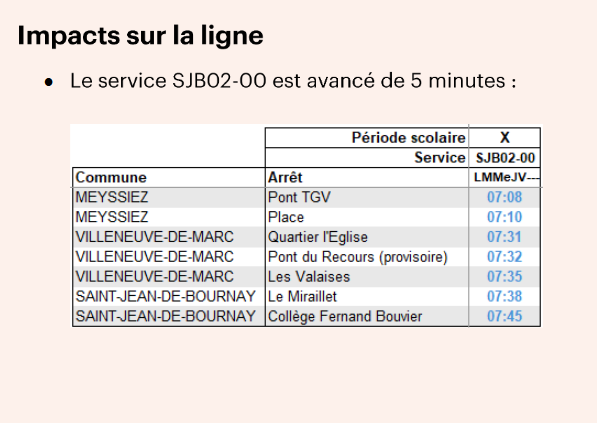The image size is (597, 423).
Task: Click the 07:45 arrival time
Action: [x=504, y=316]
